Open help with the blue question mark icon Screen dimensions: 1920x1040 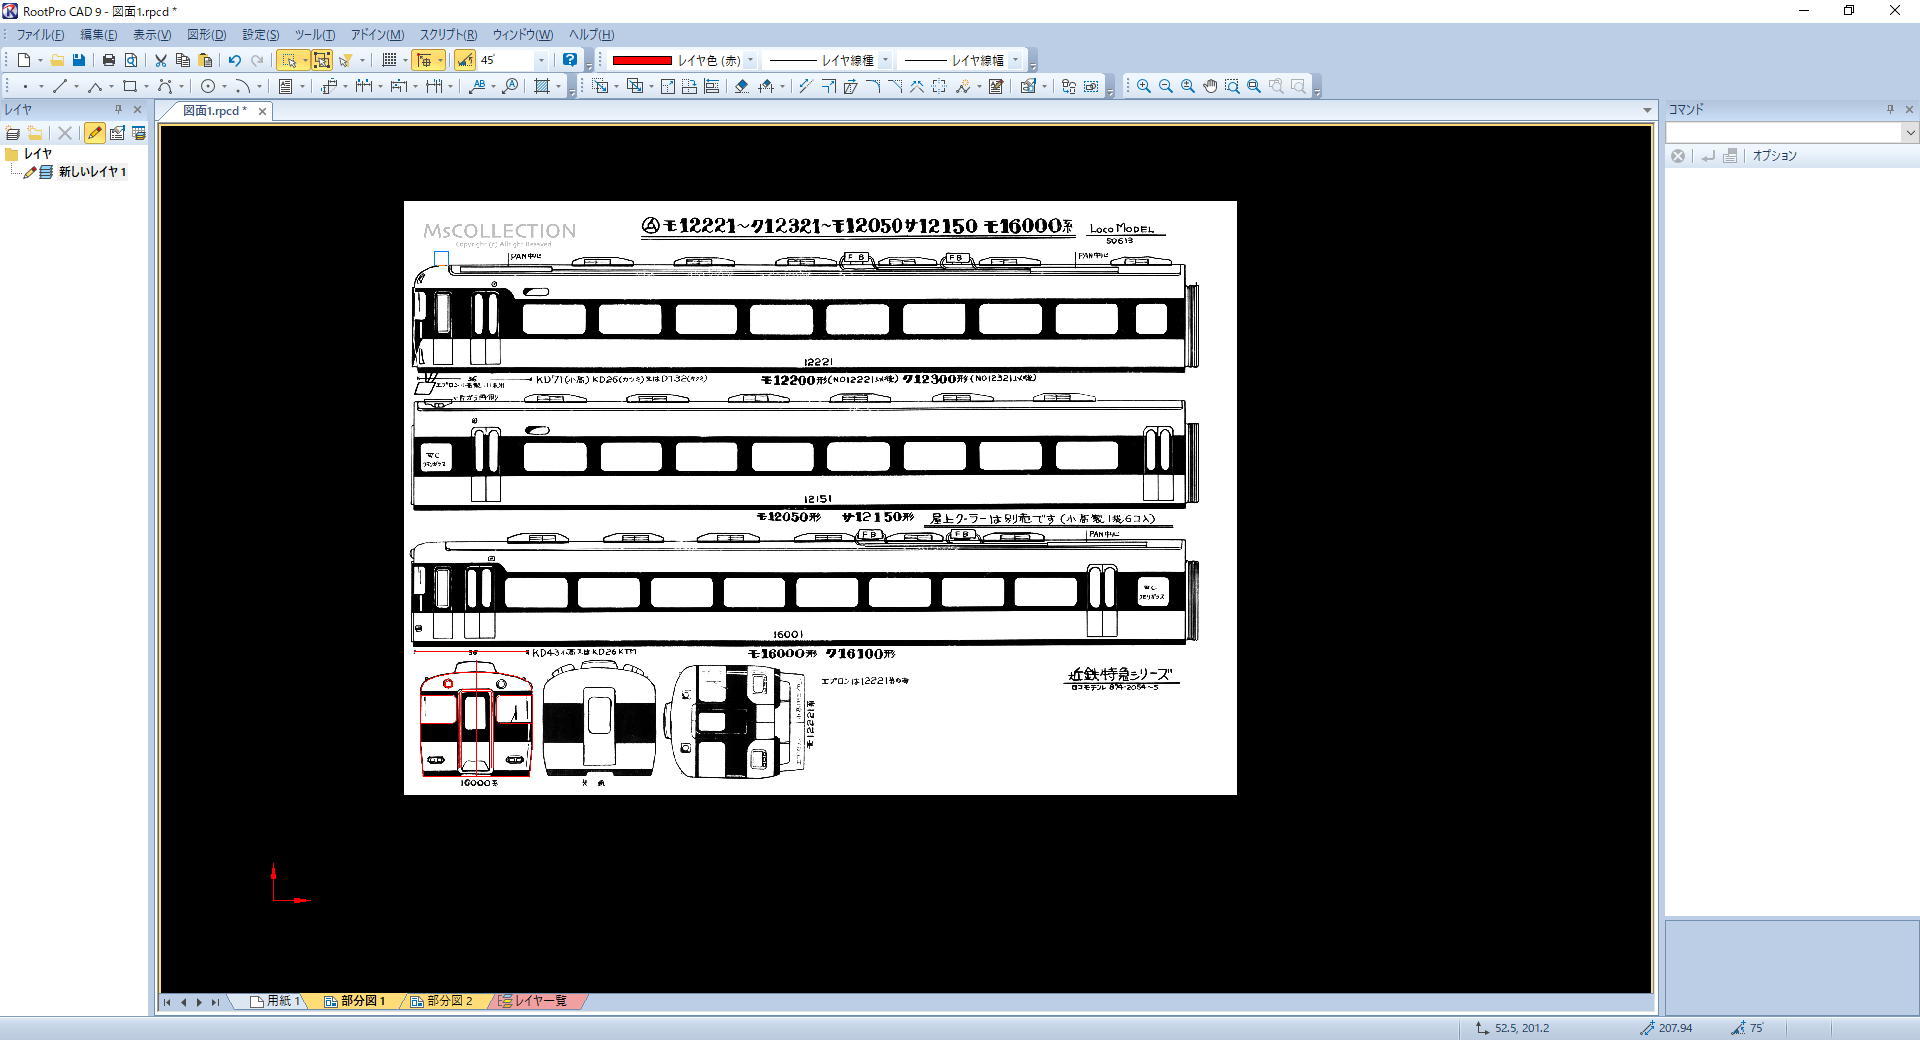point(570,60)
